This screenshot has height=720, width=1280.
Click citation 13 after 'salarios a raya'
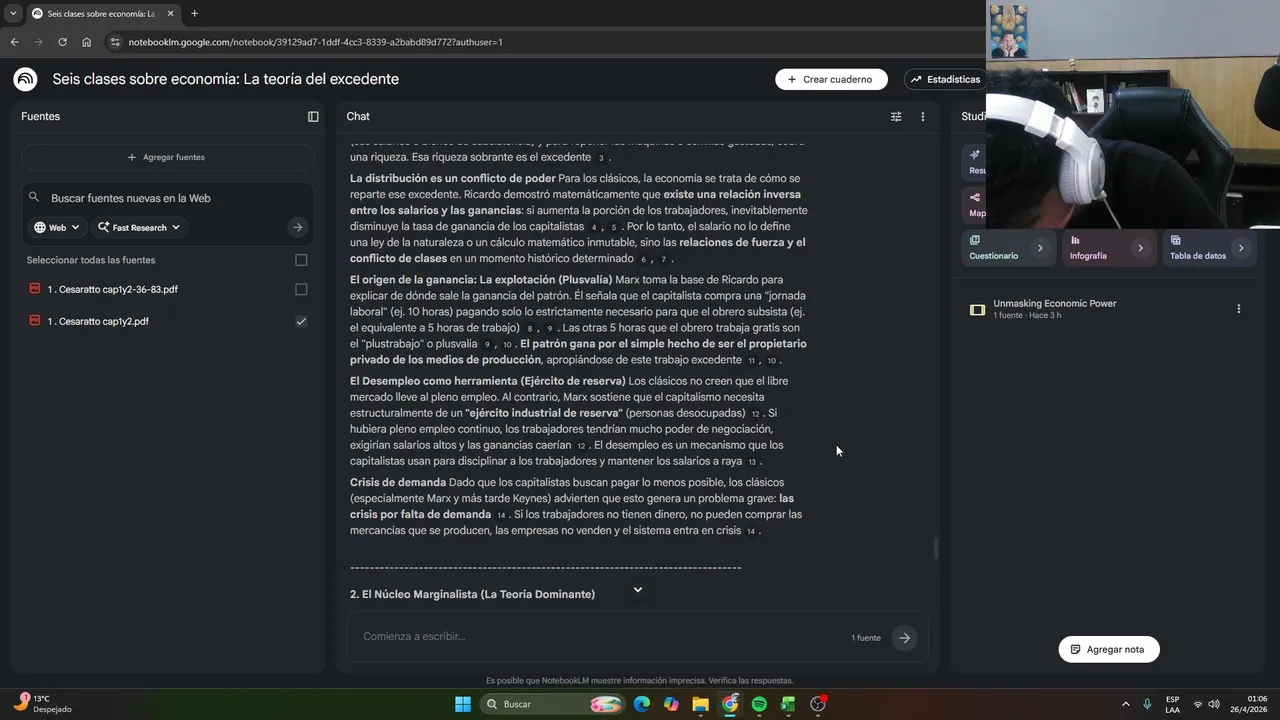(752, 462)
